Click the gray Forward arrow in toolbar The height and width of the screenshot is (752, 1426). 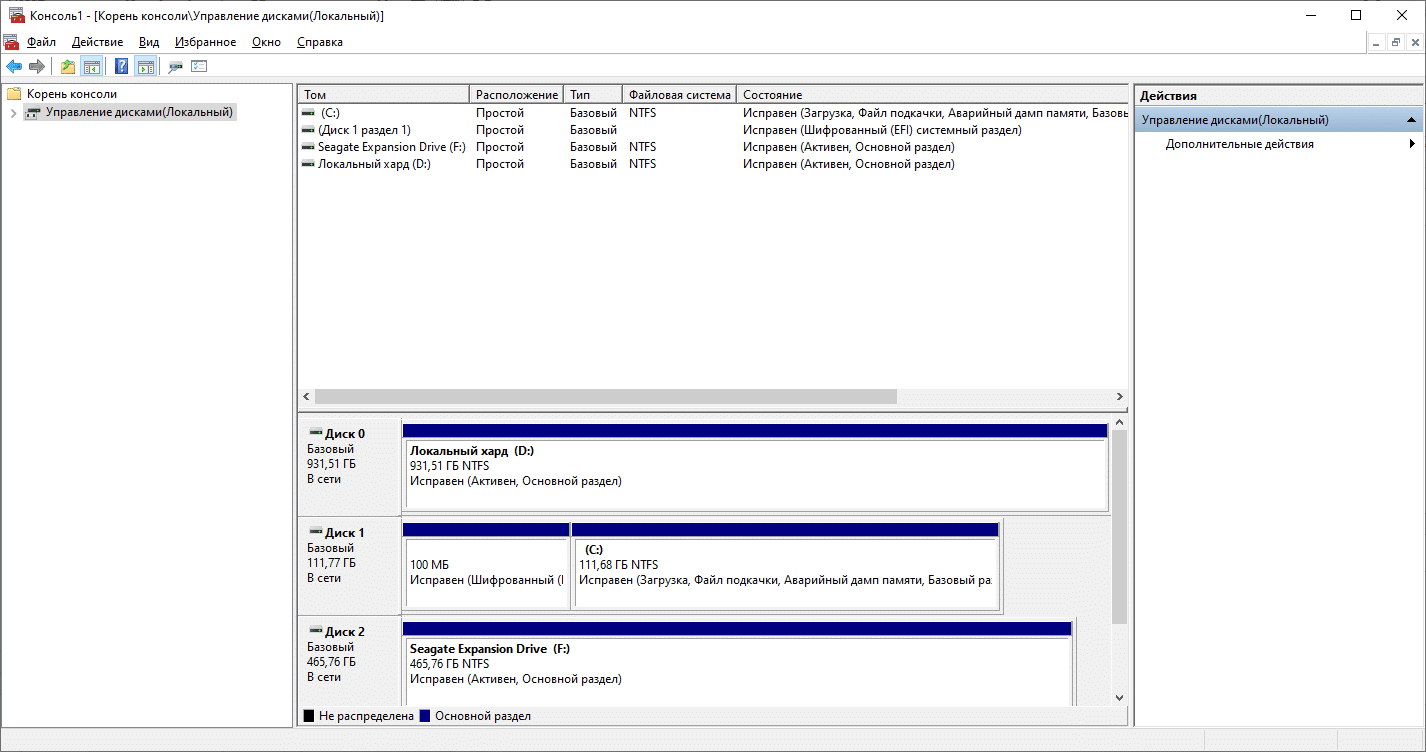point(37,67)
